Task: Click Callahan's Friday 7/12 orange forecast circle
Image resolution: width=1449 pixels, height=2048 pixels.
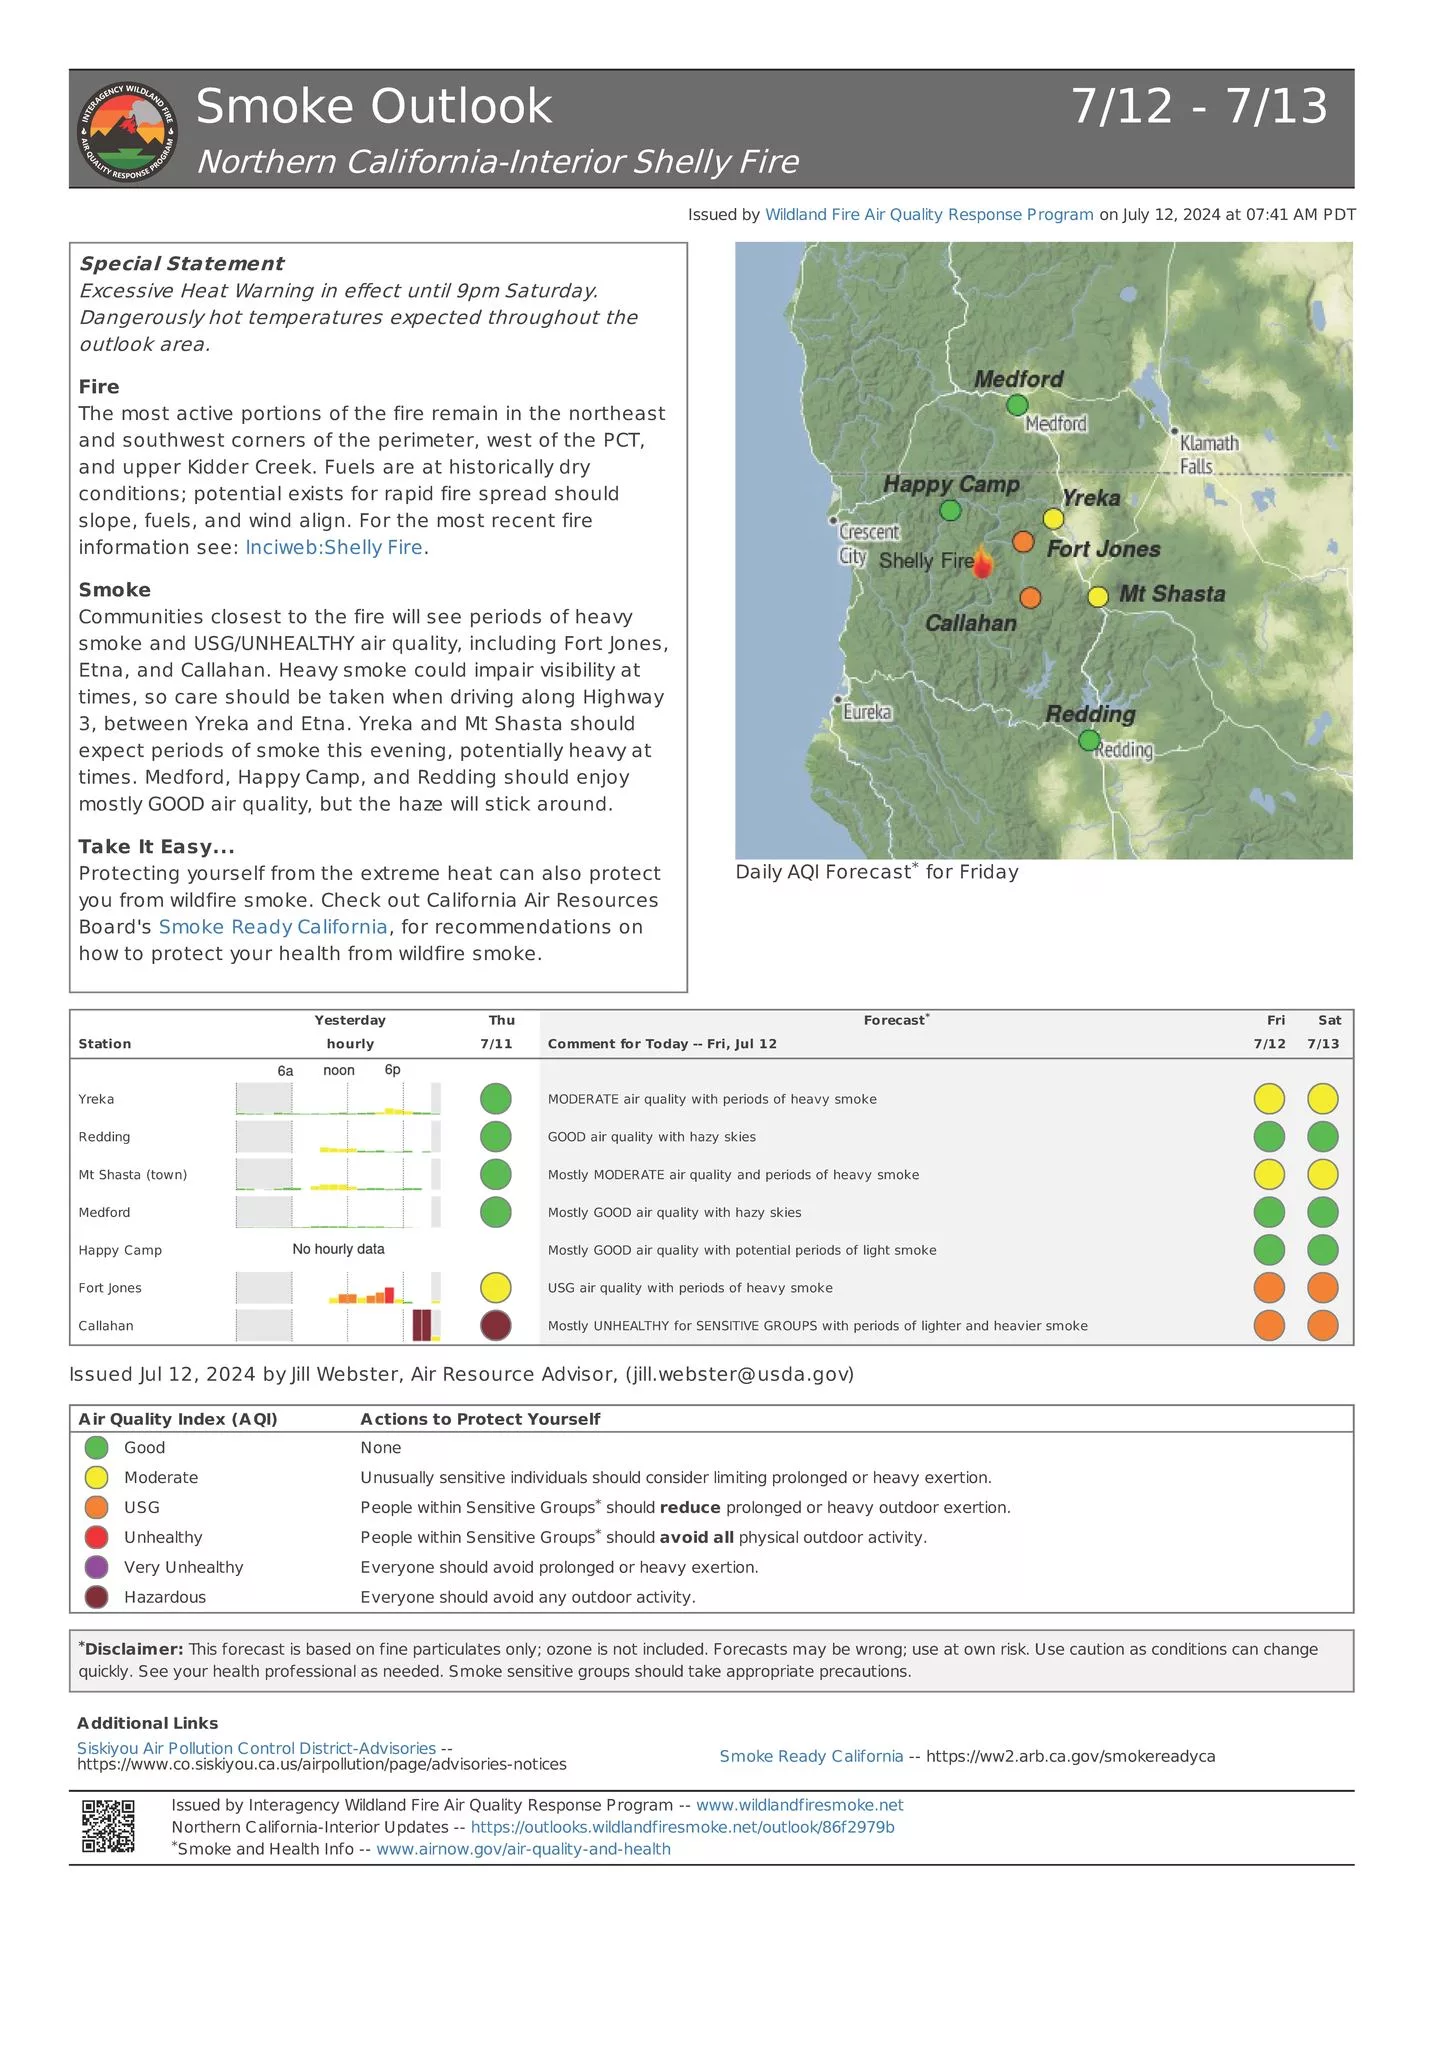Action: click(1269, 1326)
